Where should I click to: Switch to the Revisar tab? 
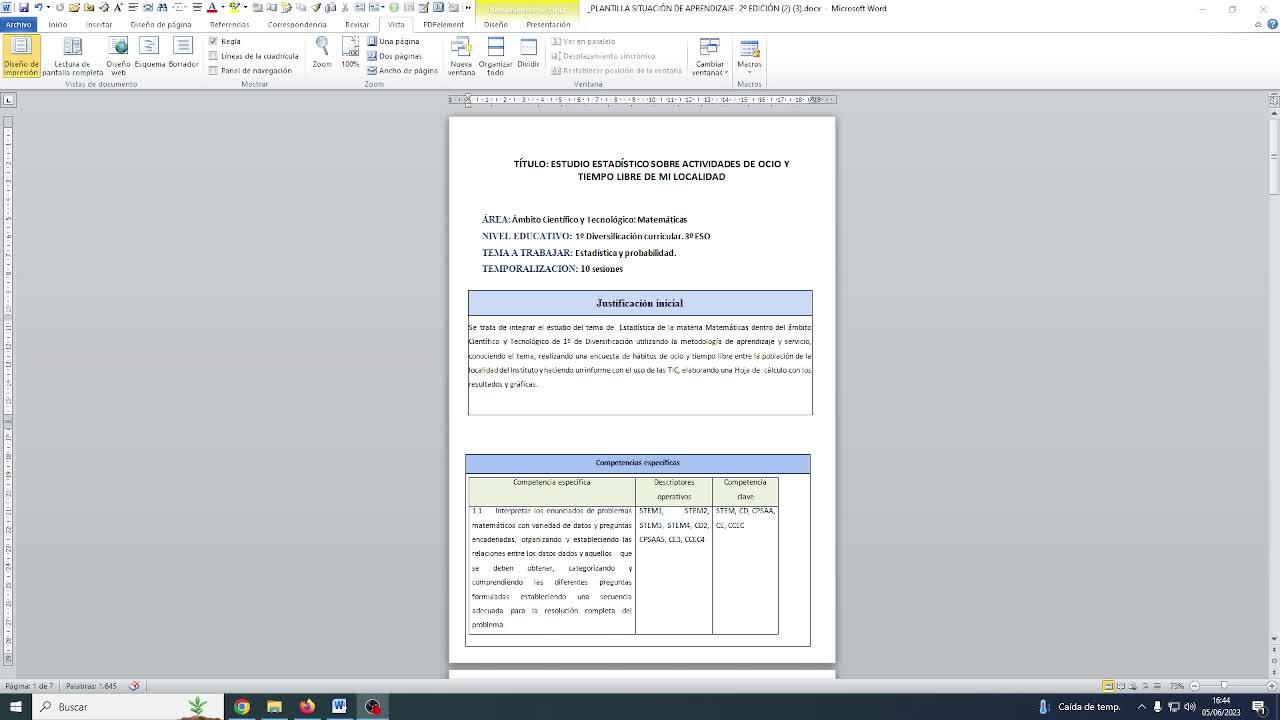pyautogui.click(x=357, y=24)
